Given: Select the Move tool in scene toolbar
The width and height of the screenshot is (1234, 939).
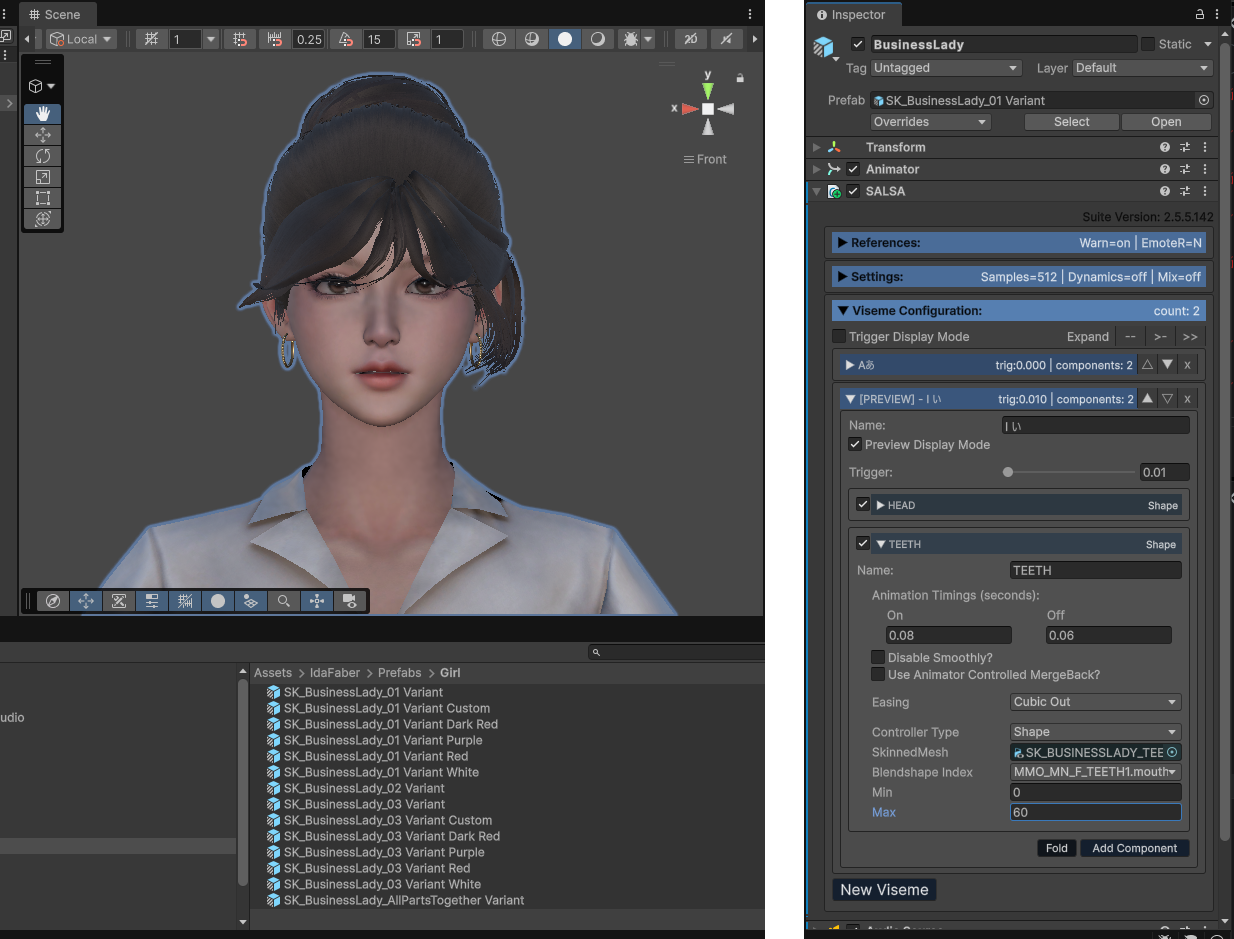Looking at the screenshot, I should [x=42, y=135].
